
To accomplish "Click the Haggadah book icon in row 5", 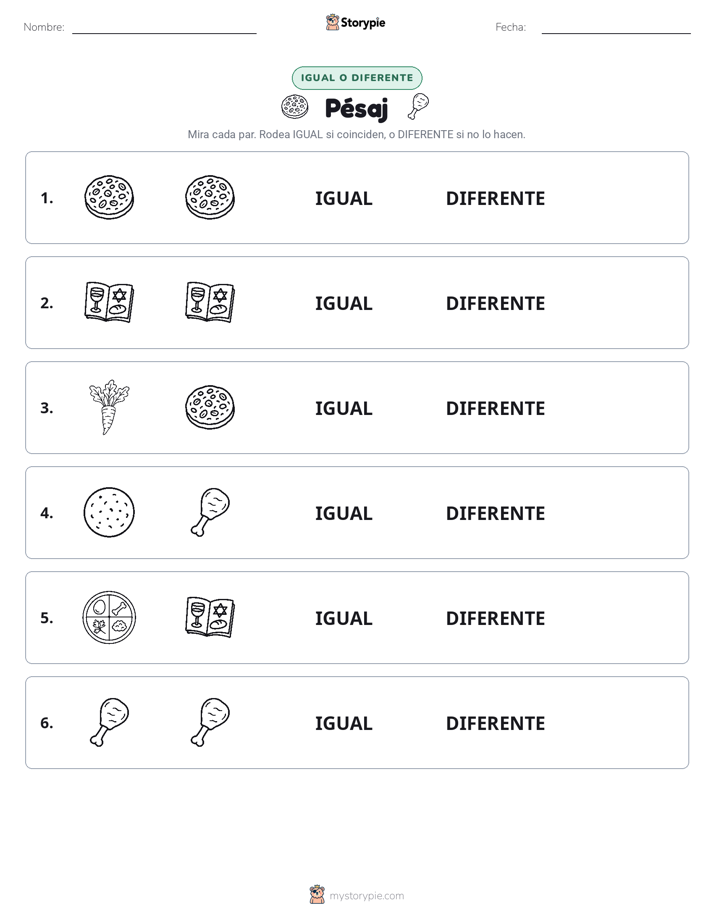I will tap(210, 617).
